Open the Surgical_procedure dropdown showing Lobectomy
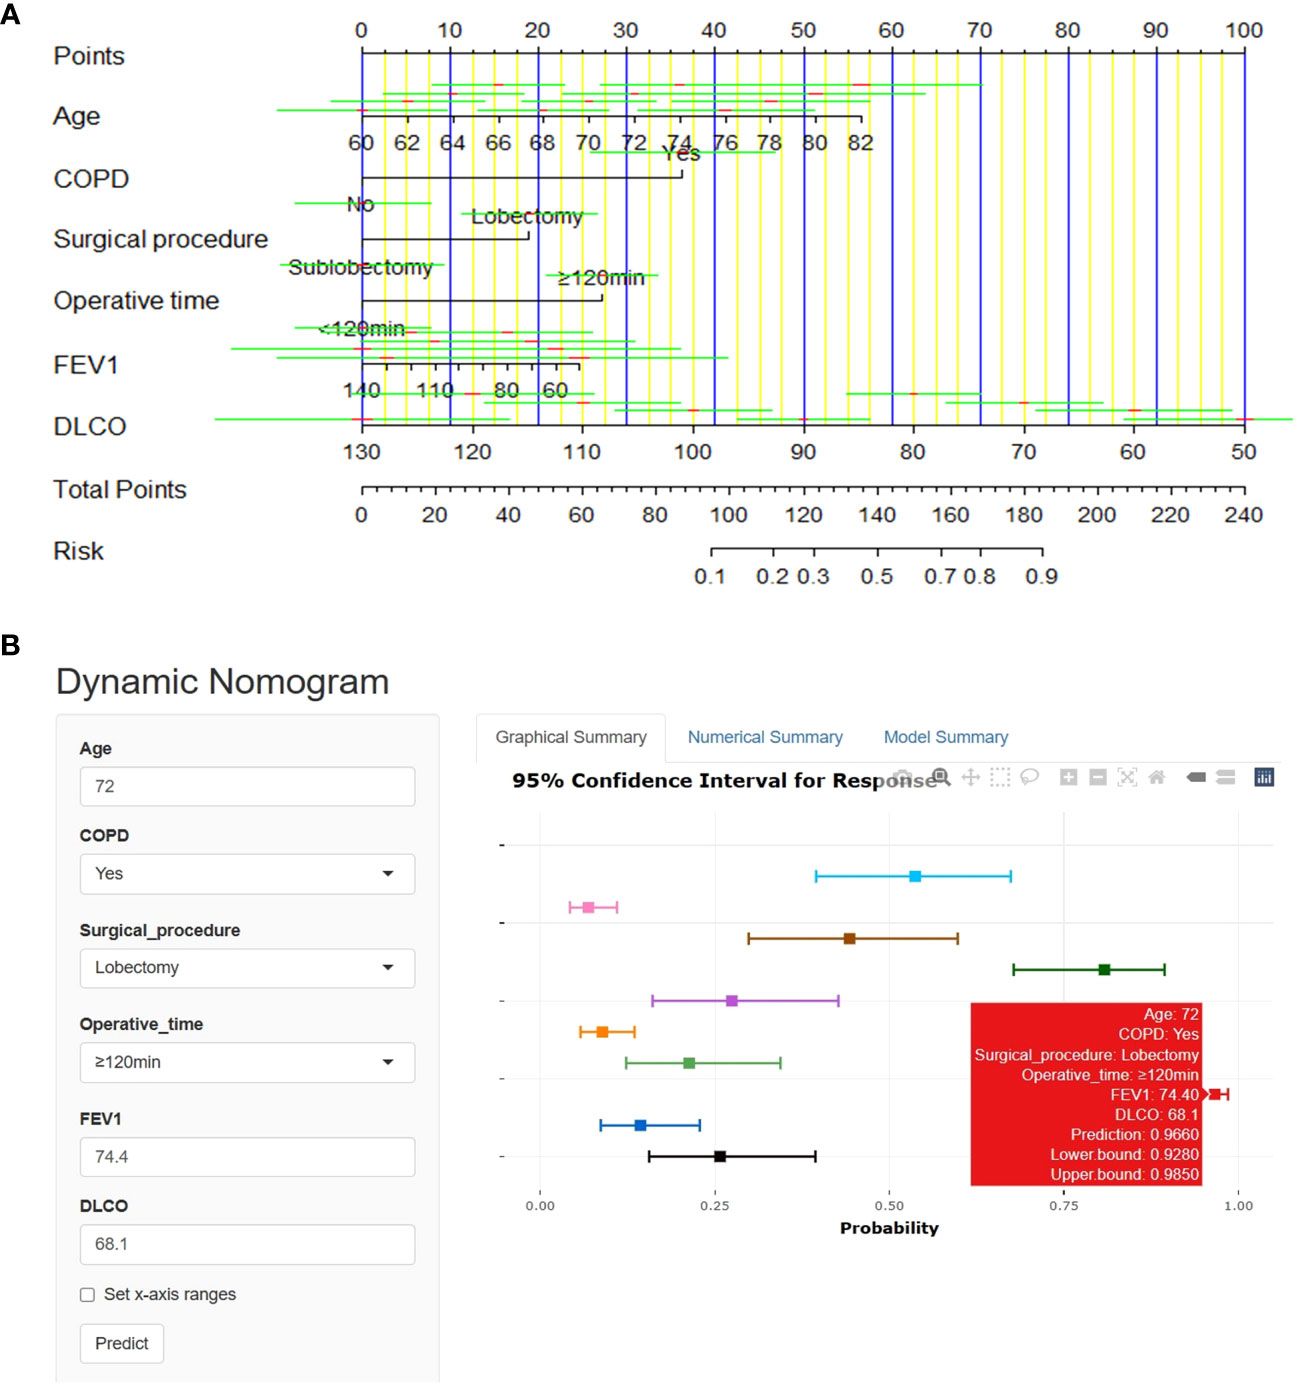This screenshot has height=1385, width=1299. coord(247,968)
